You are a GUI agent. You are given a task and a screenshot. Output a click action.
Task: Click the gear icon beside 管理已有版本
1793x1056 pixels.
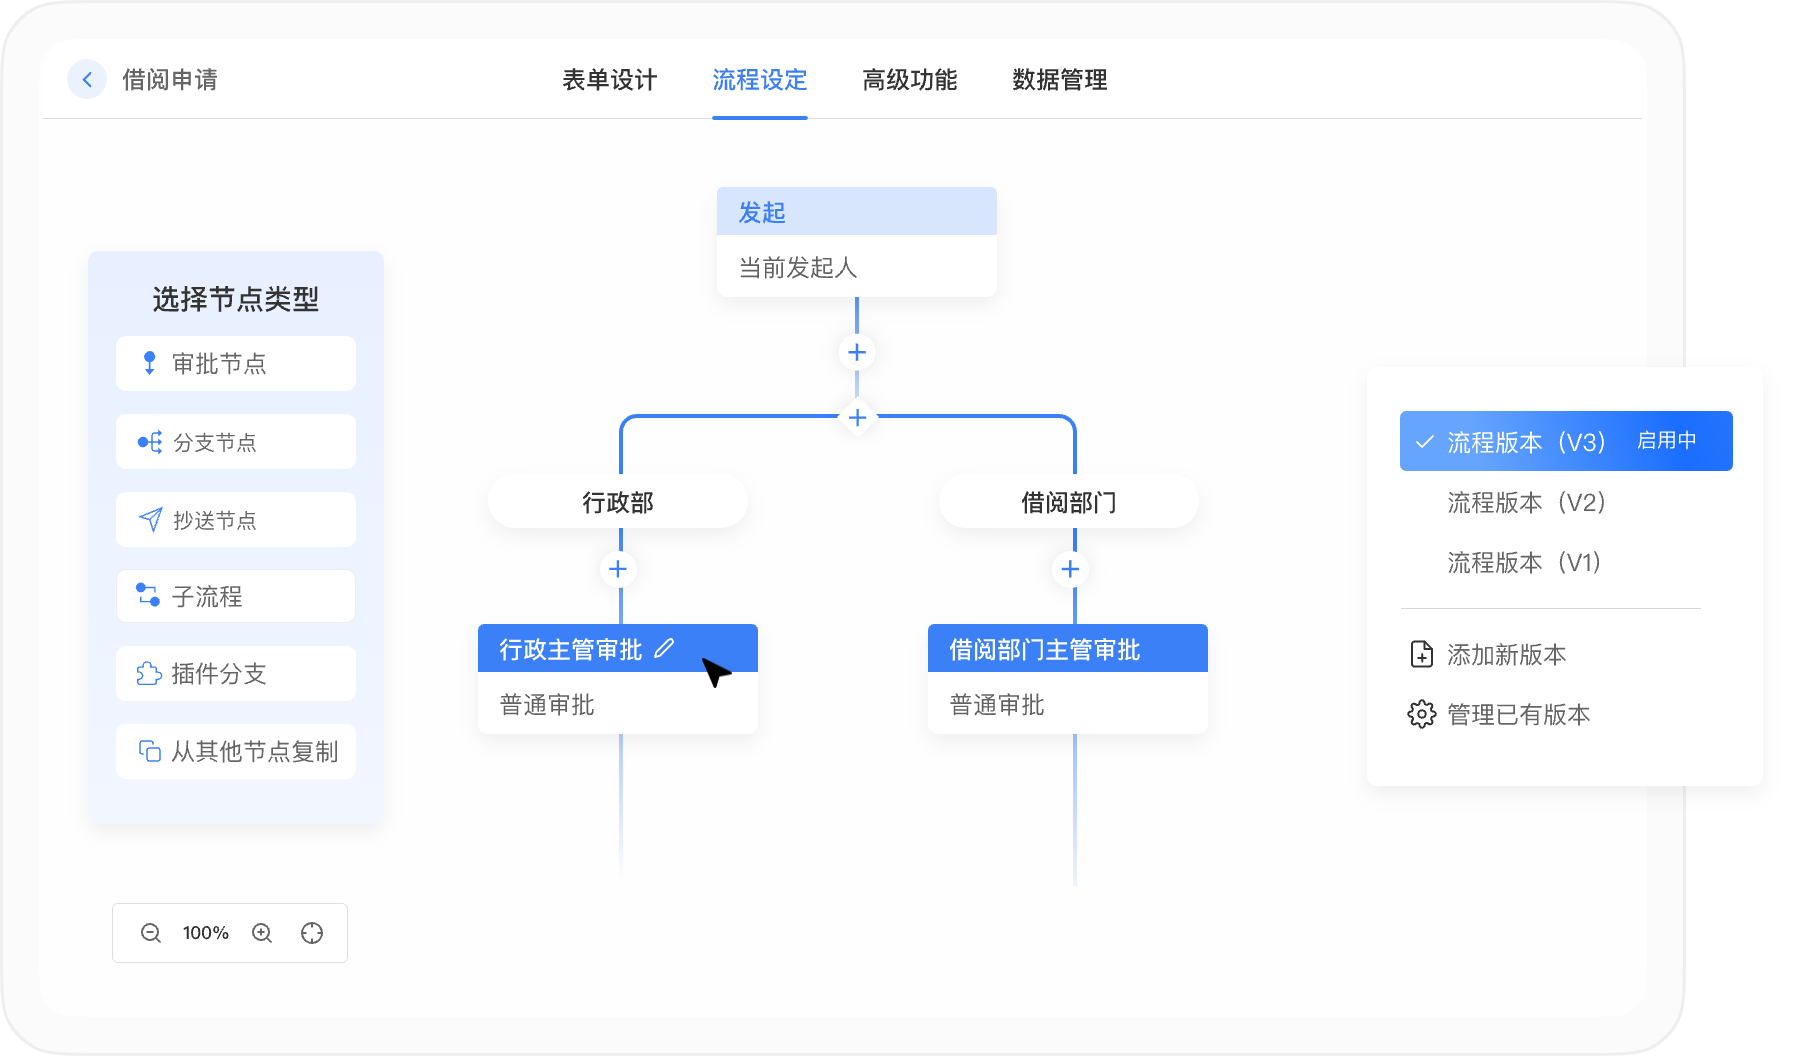point(1422,714)
